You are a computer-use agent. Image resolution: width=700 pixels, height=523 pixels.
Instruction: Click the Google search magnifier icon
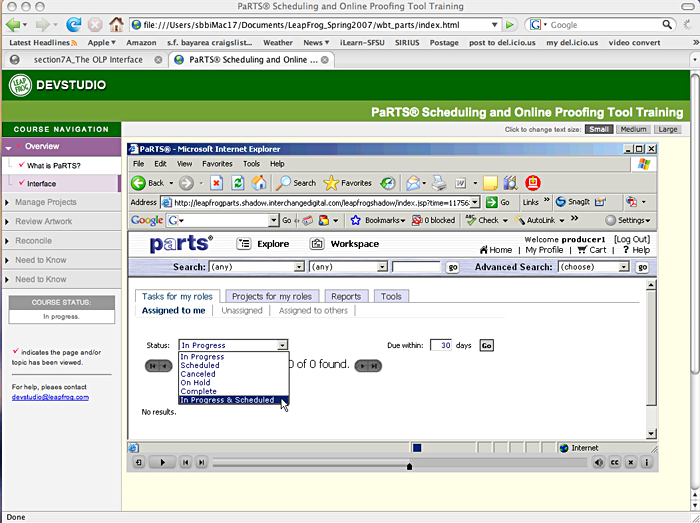tap(667, 25)
